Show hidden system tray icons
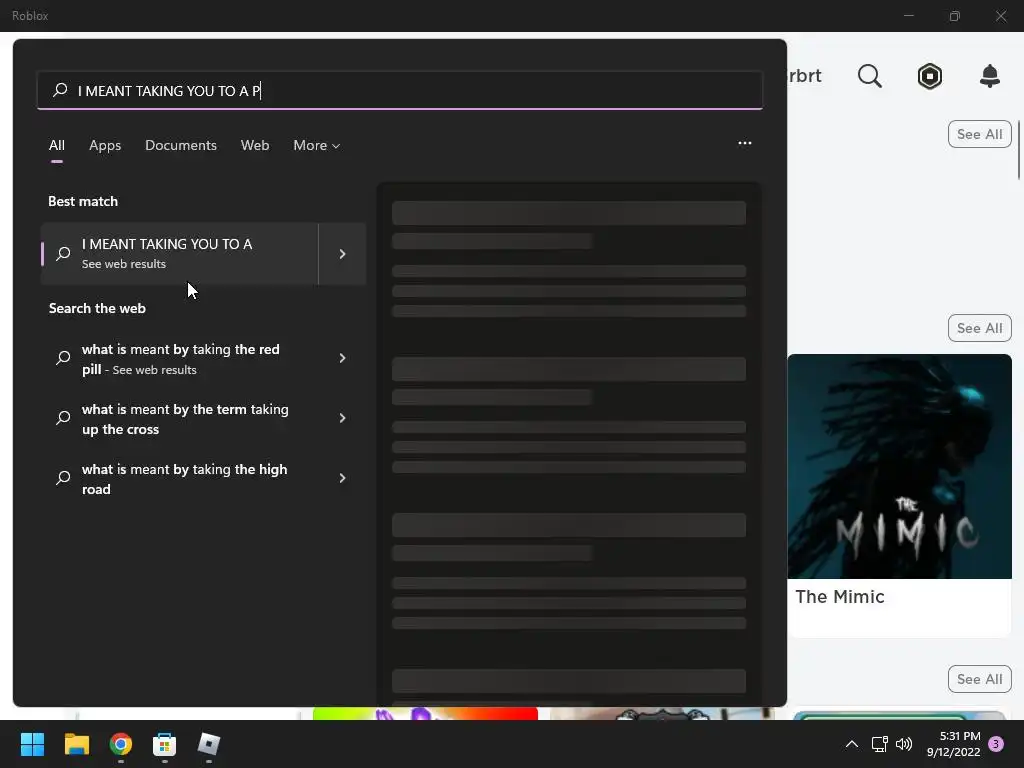 [852, 744]
